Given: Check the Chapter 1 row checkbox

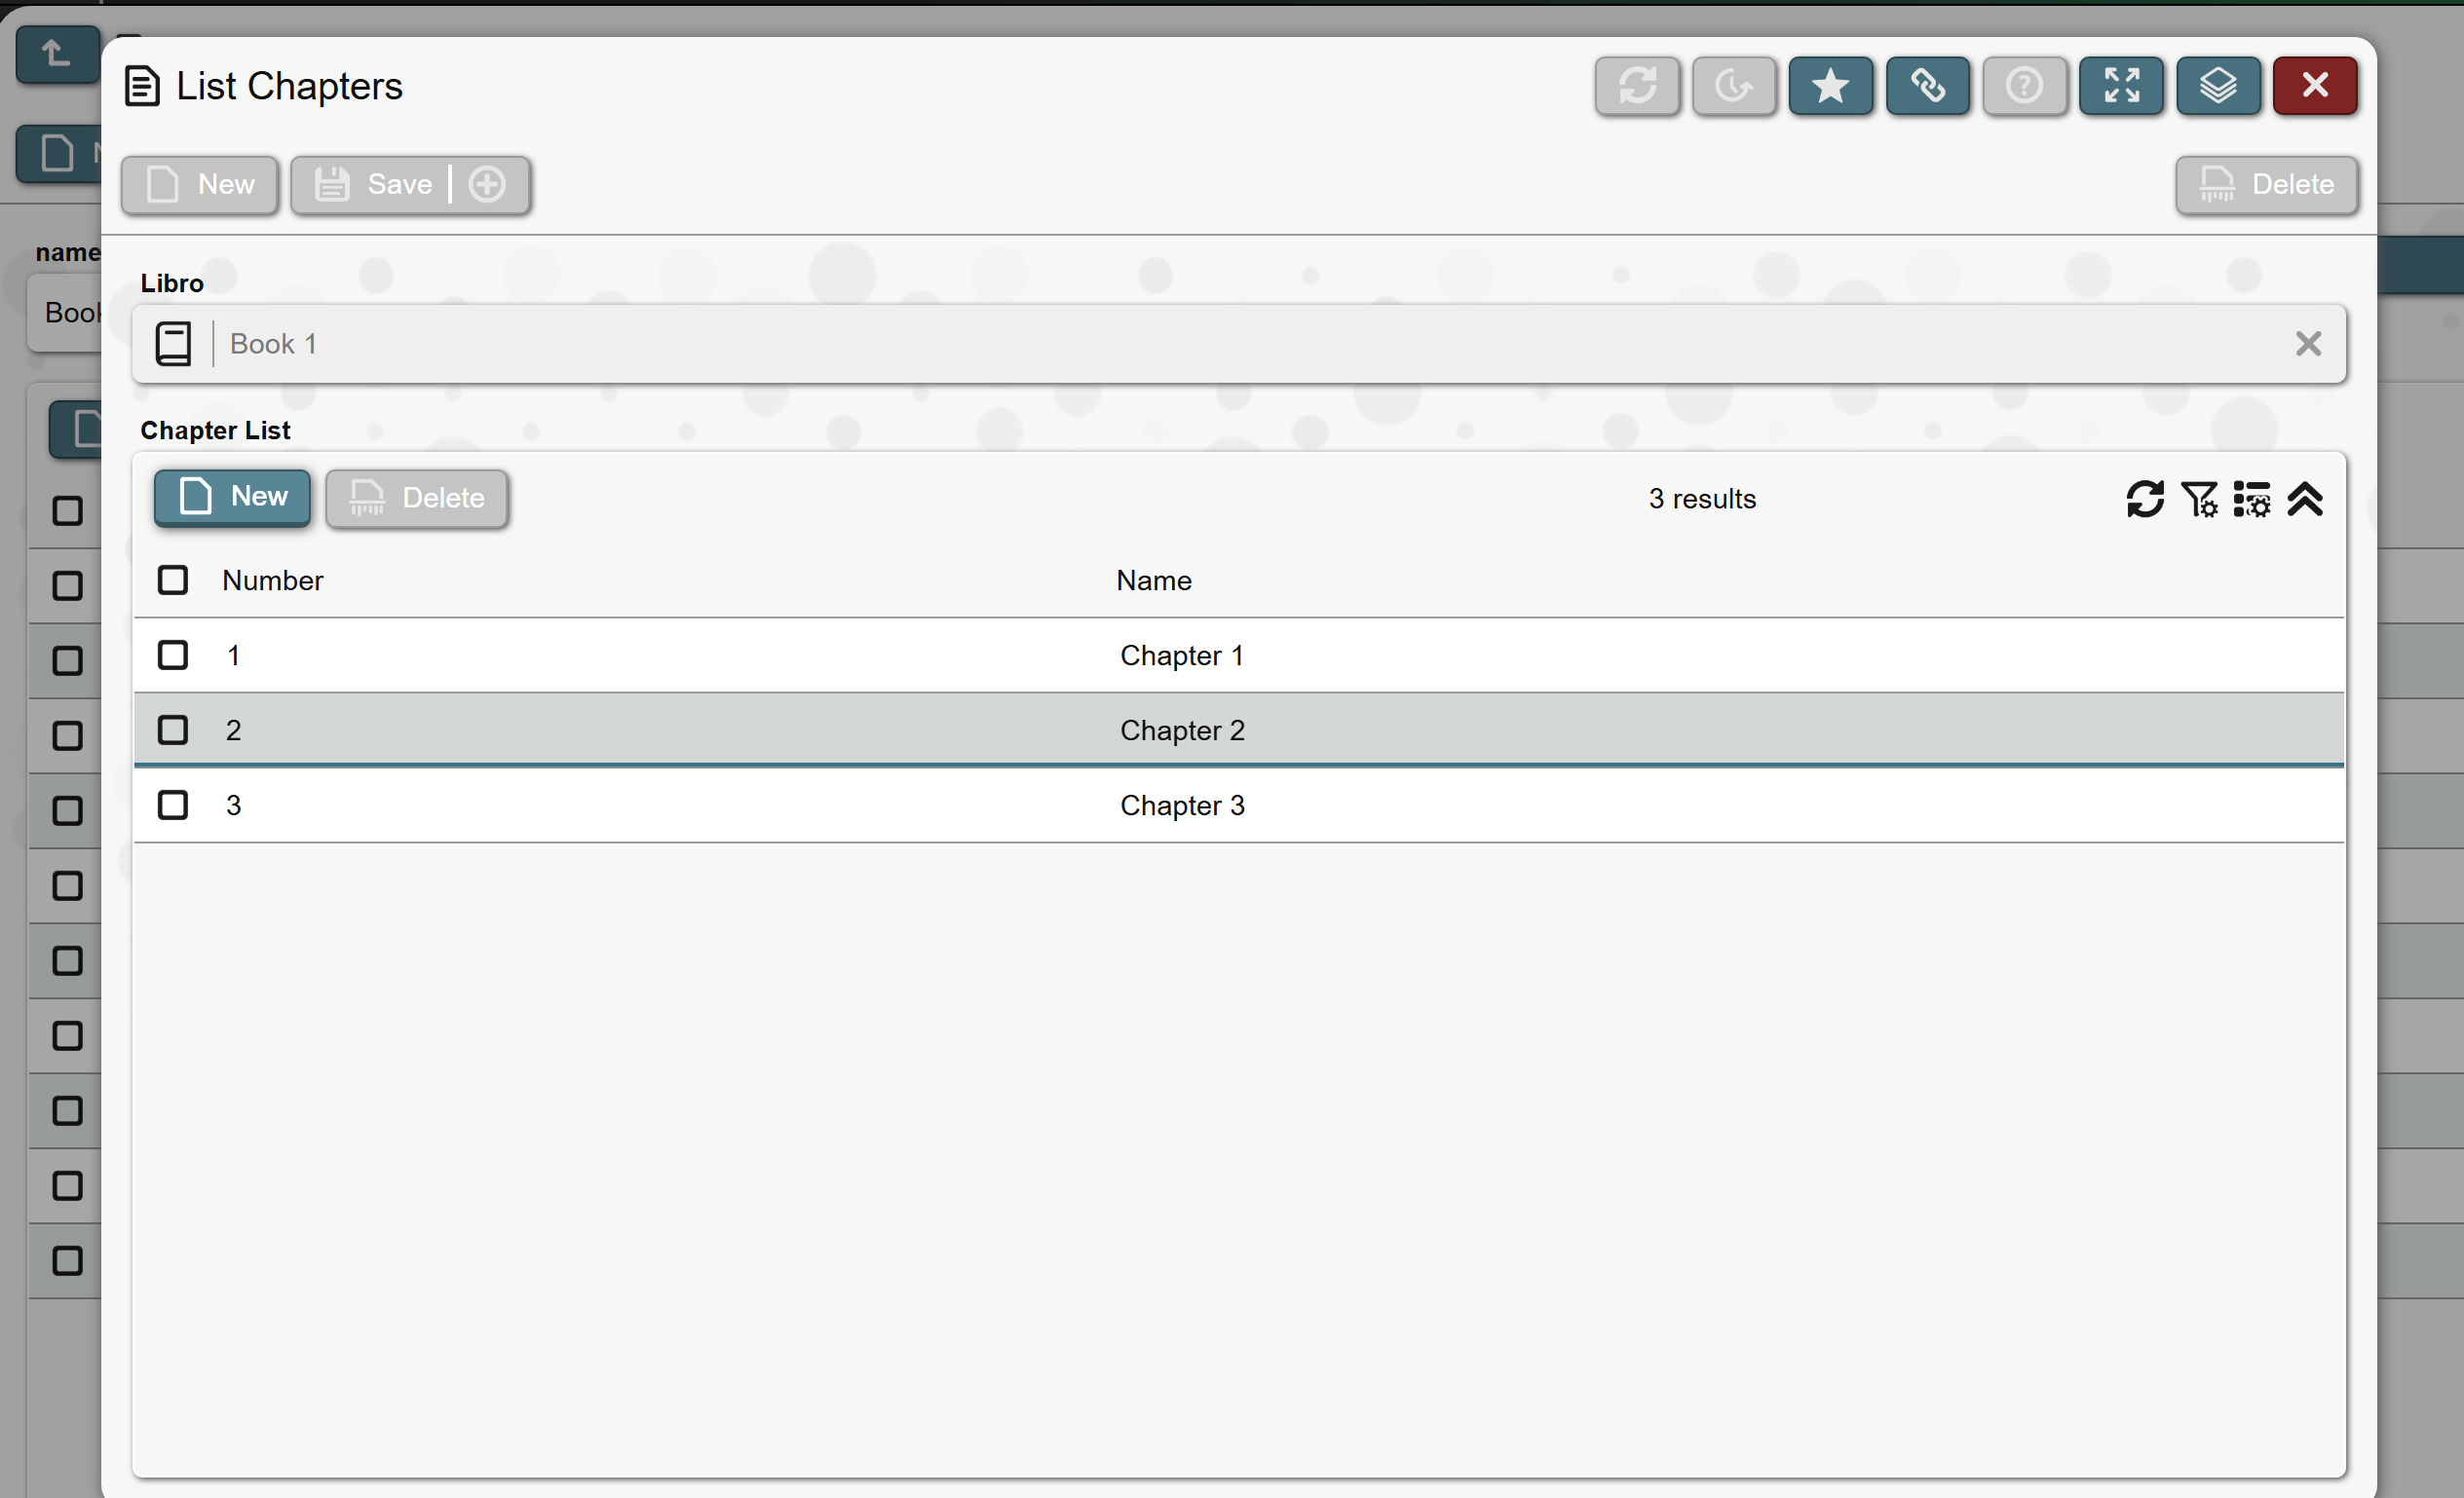Looking at the screenshot, I should [x=173, y=655].
